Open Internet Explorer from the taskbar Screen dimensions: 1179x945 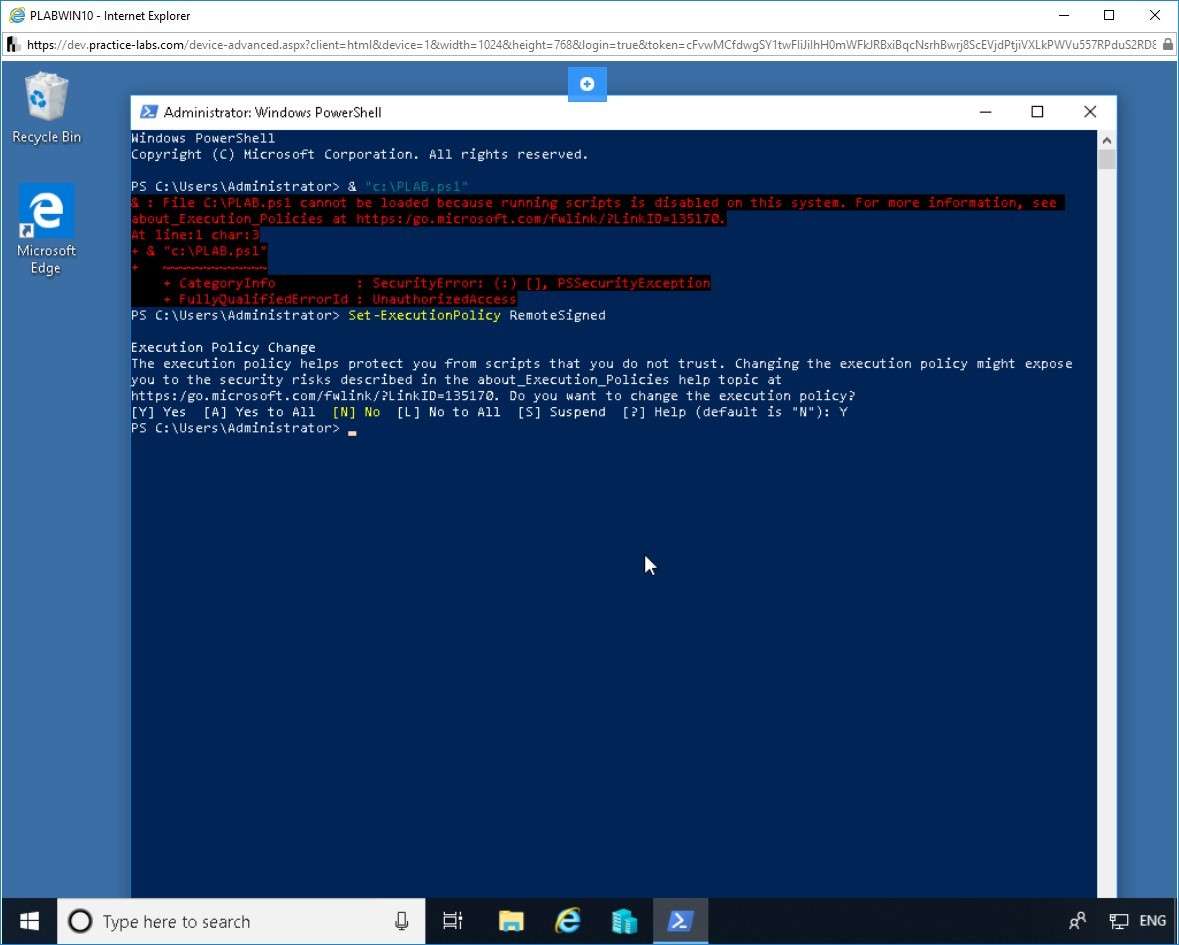coord(568,921)
